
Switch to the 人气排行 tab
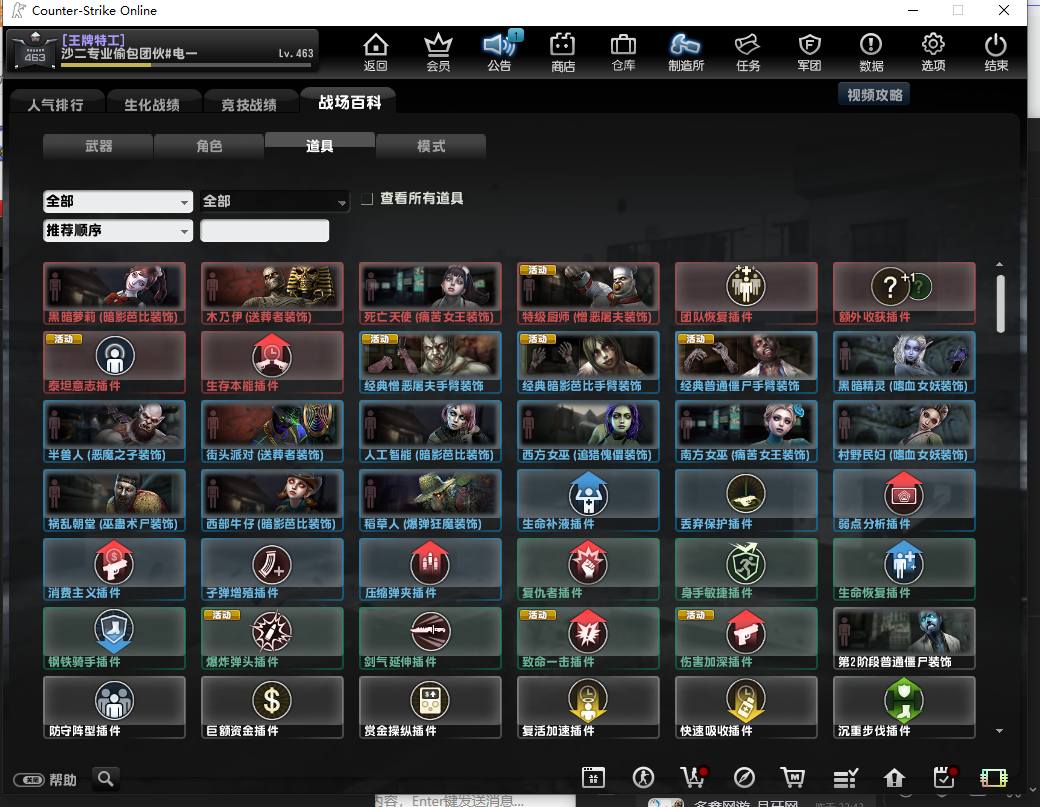56,104
